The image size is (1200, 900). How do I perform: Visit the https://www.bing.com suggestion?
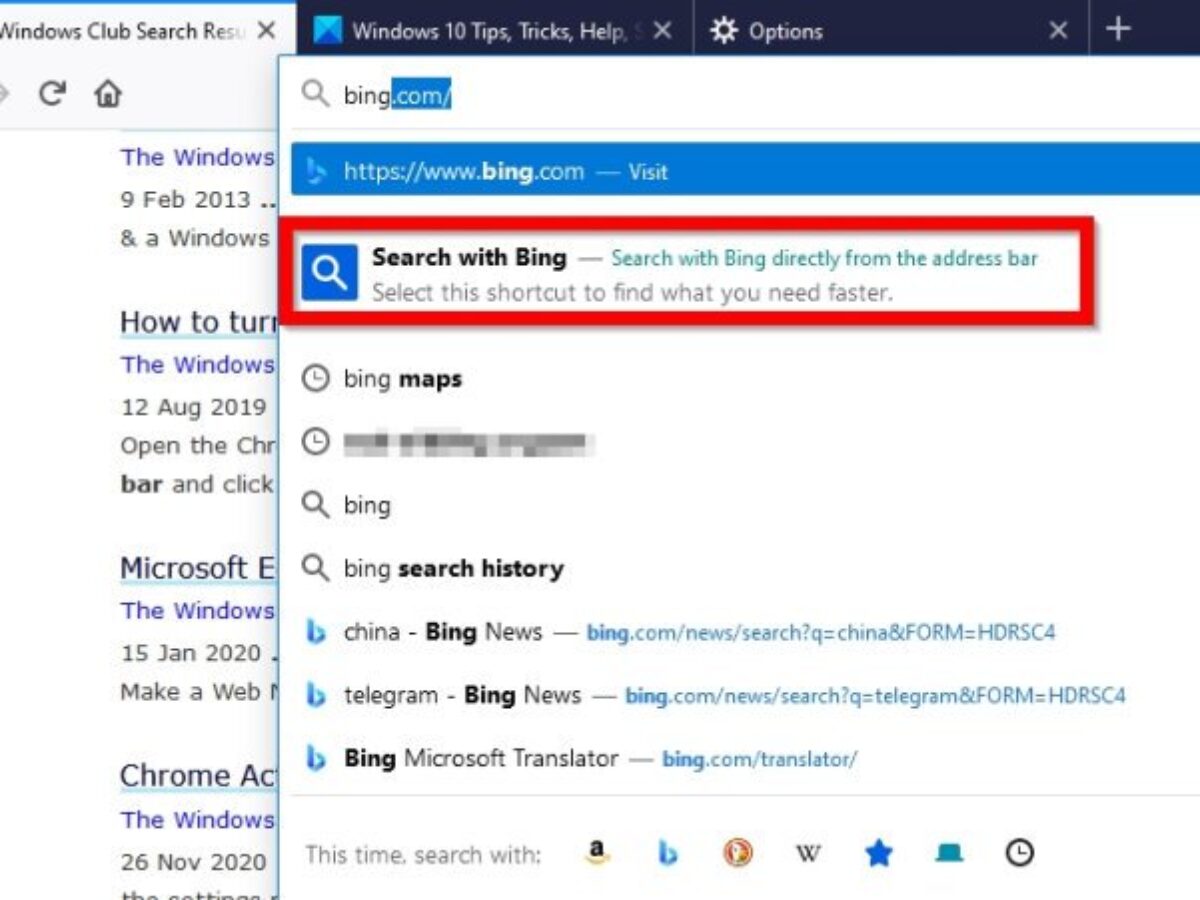click(x=745, y=171)
